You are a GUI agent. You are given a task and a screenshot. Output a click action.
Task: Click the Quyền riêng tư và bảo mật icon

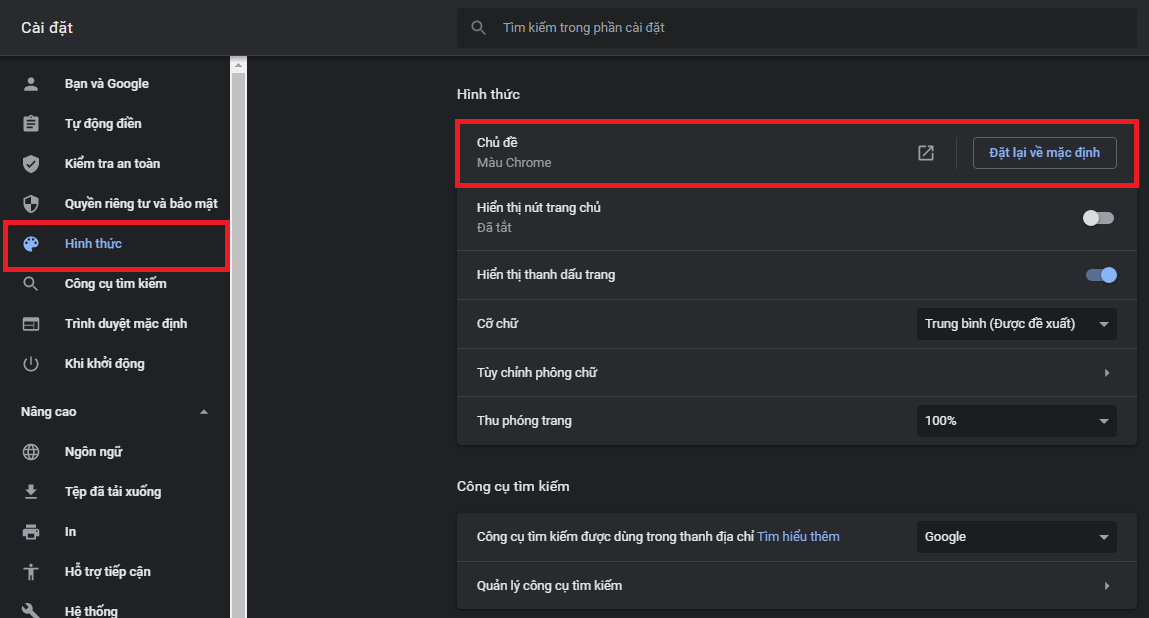31,203
